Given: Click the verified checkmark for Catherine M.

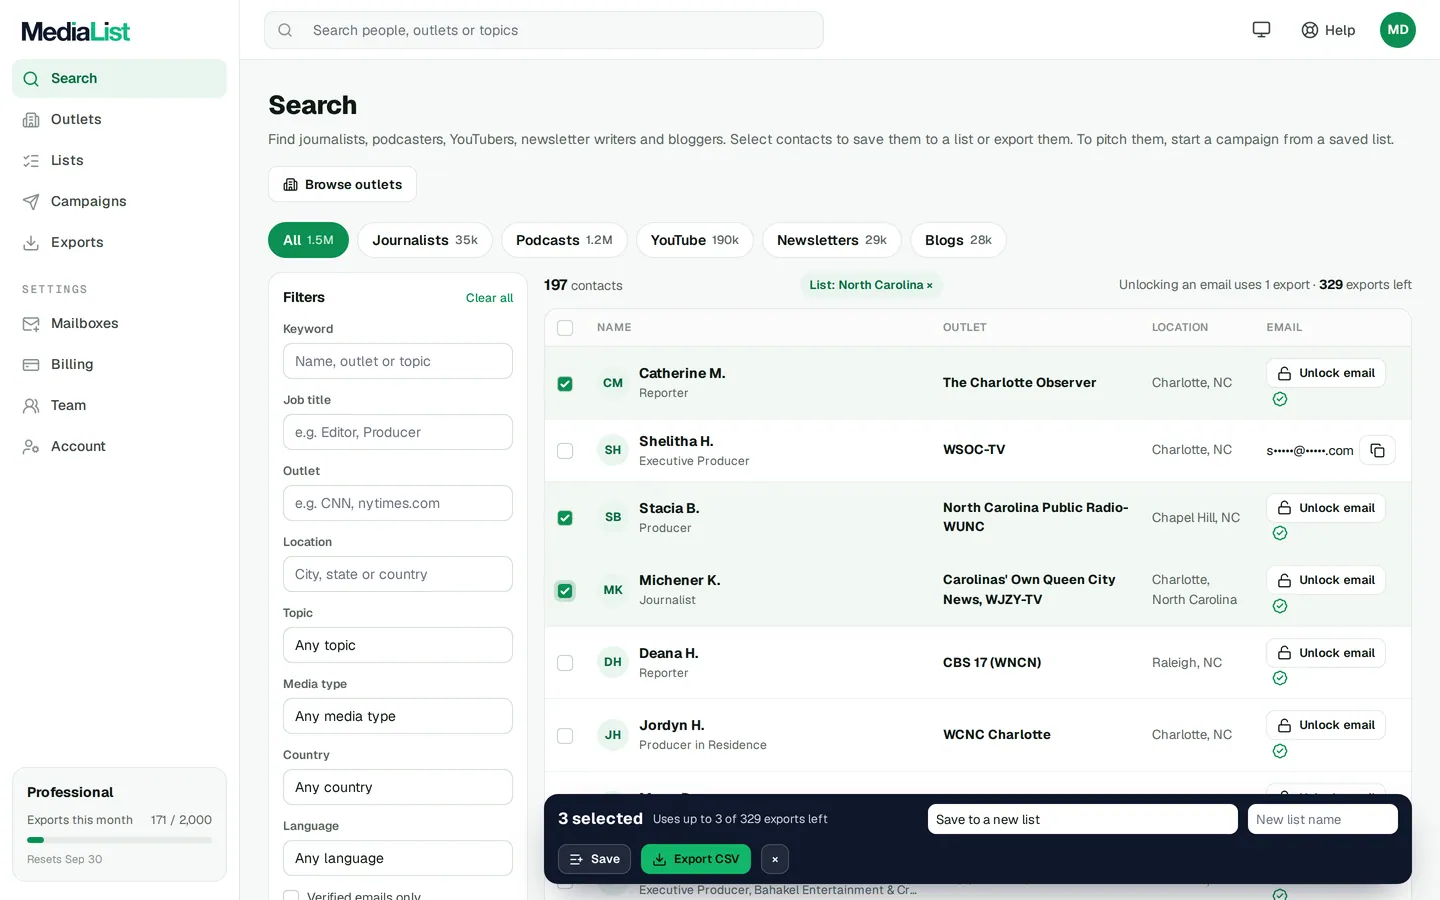Looking at the screenshot, I should 1280,399.
